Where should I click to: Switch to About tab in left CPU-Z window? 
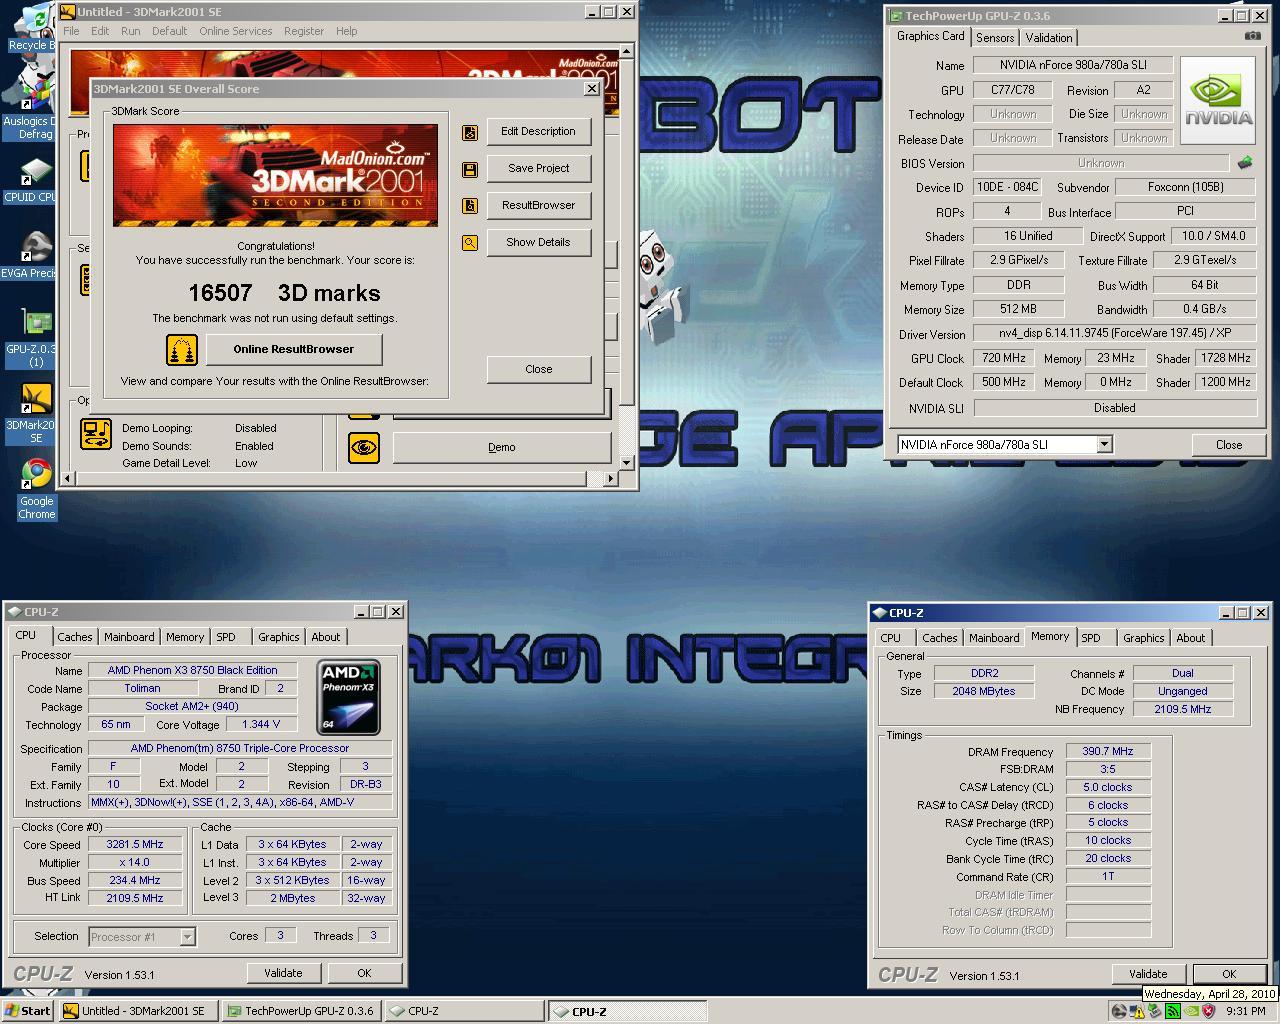(325, 637)
